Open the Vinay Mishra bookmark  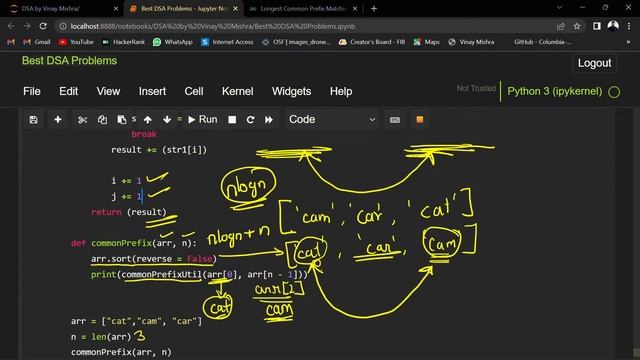471,42
